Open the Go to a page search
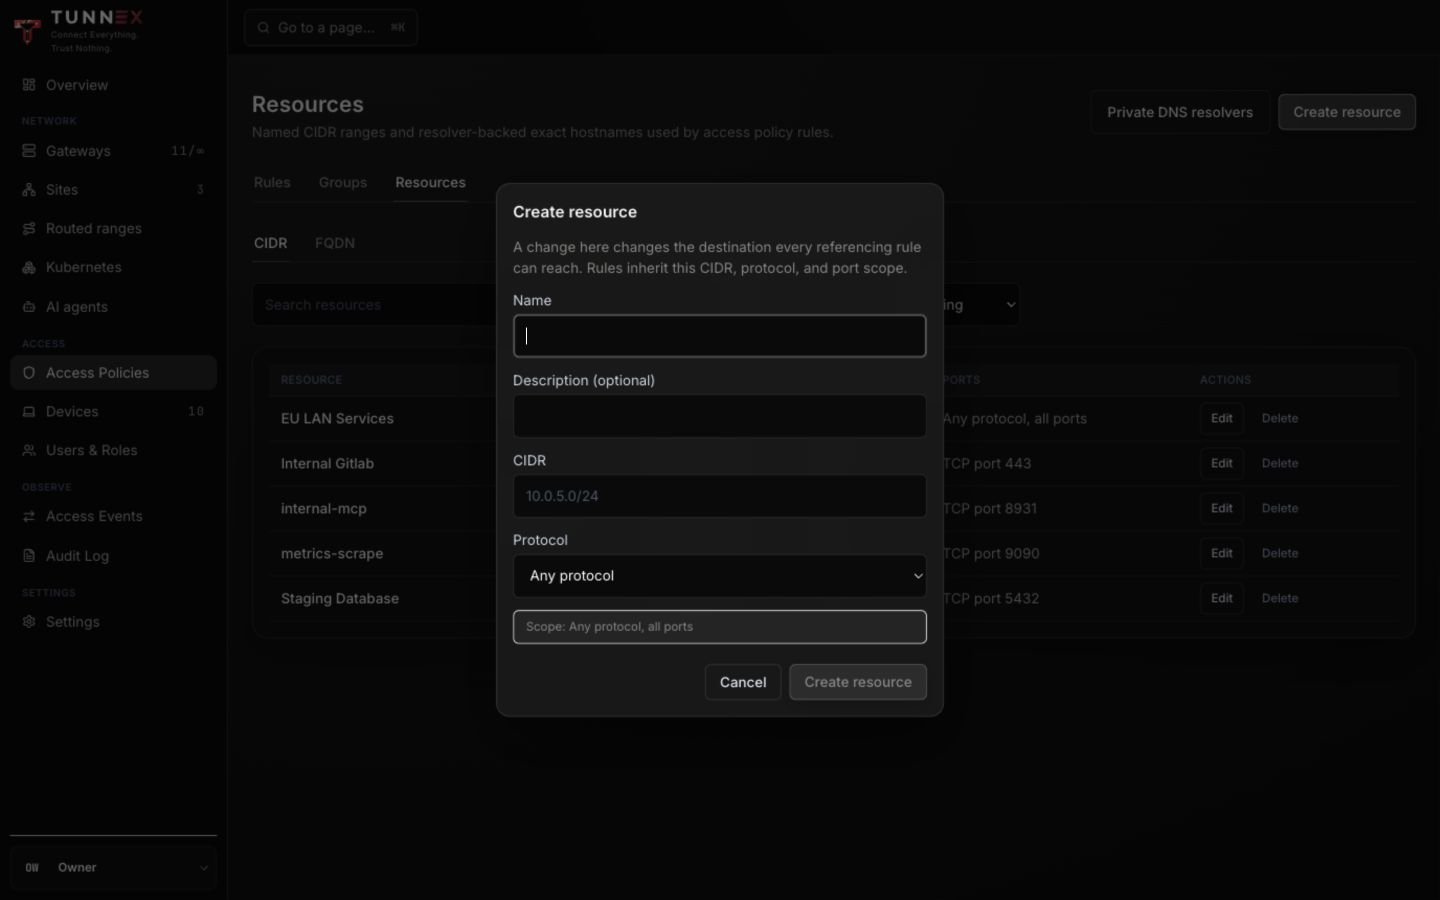The width and height of the screenshot is (1440, 900). coord(331,28)
